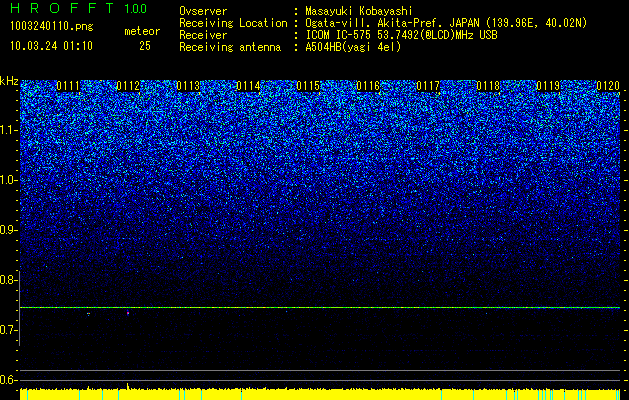Click the faint meteor echo near 0111
The width and height of the screenshot is (629, 400).
tap(88, 314)
